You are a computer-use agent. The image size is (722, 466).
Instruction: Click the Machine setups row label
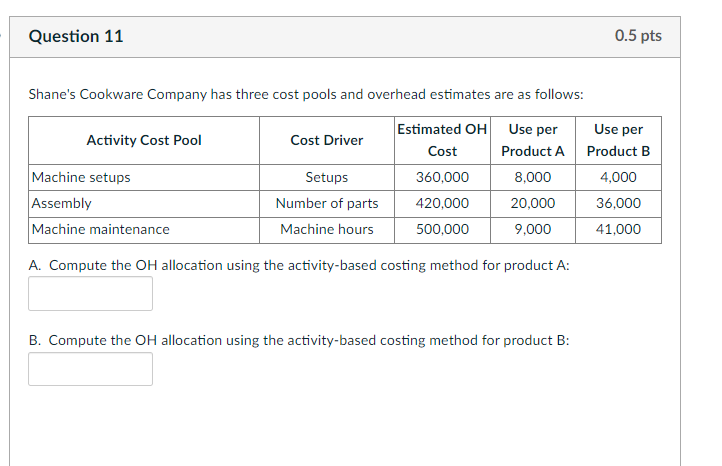click(81, 177)
